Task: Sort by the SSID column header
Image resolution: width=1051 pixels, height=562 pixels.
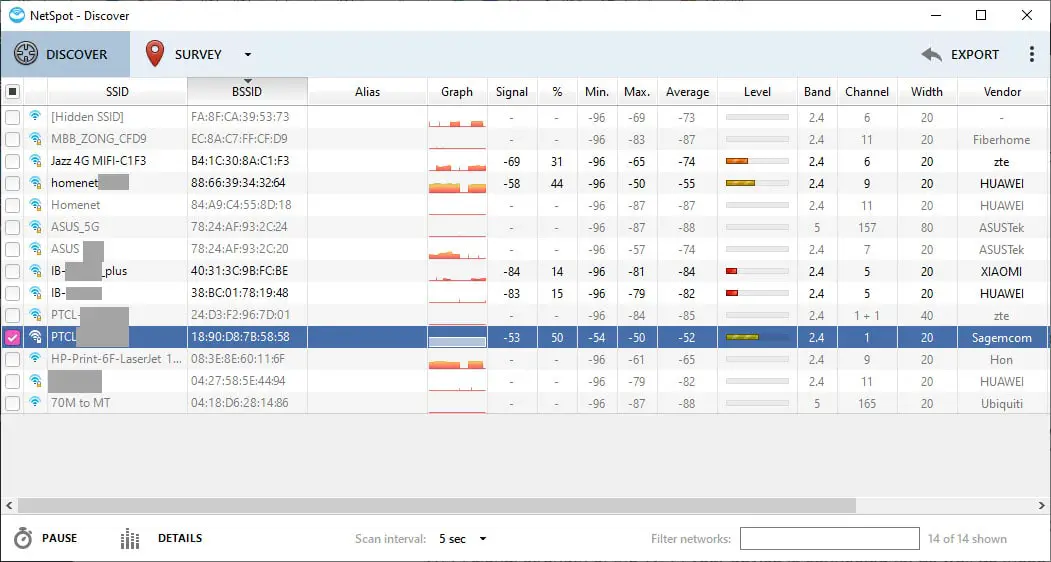Action: 117,92
